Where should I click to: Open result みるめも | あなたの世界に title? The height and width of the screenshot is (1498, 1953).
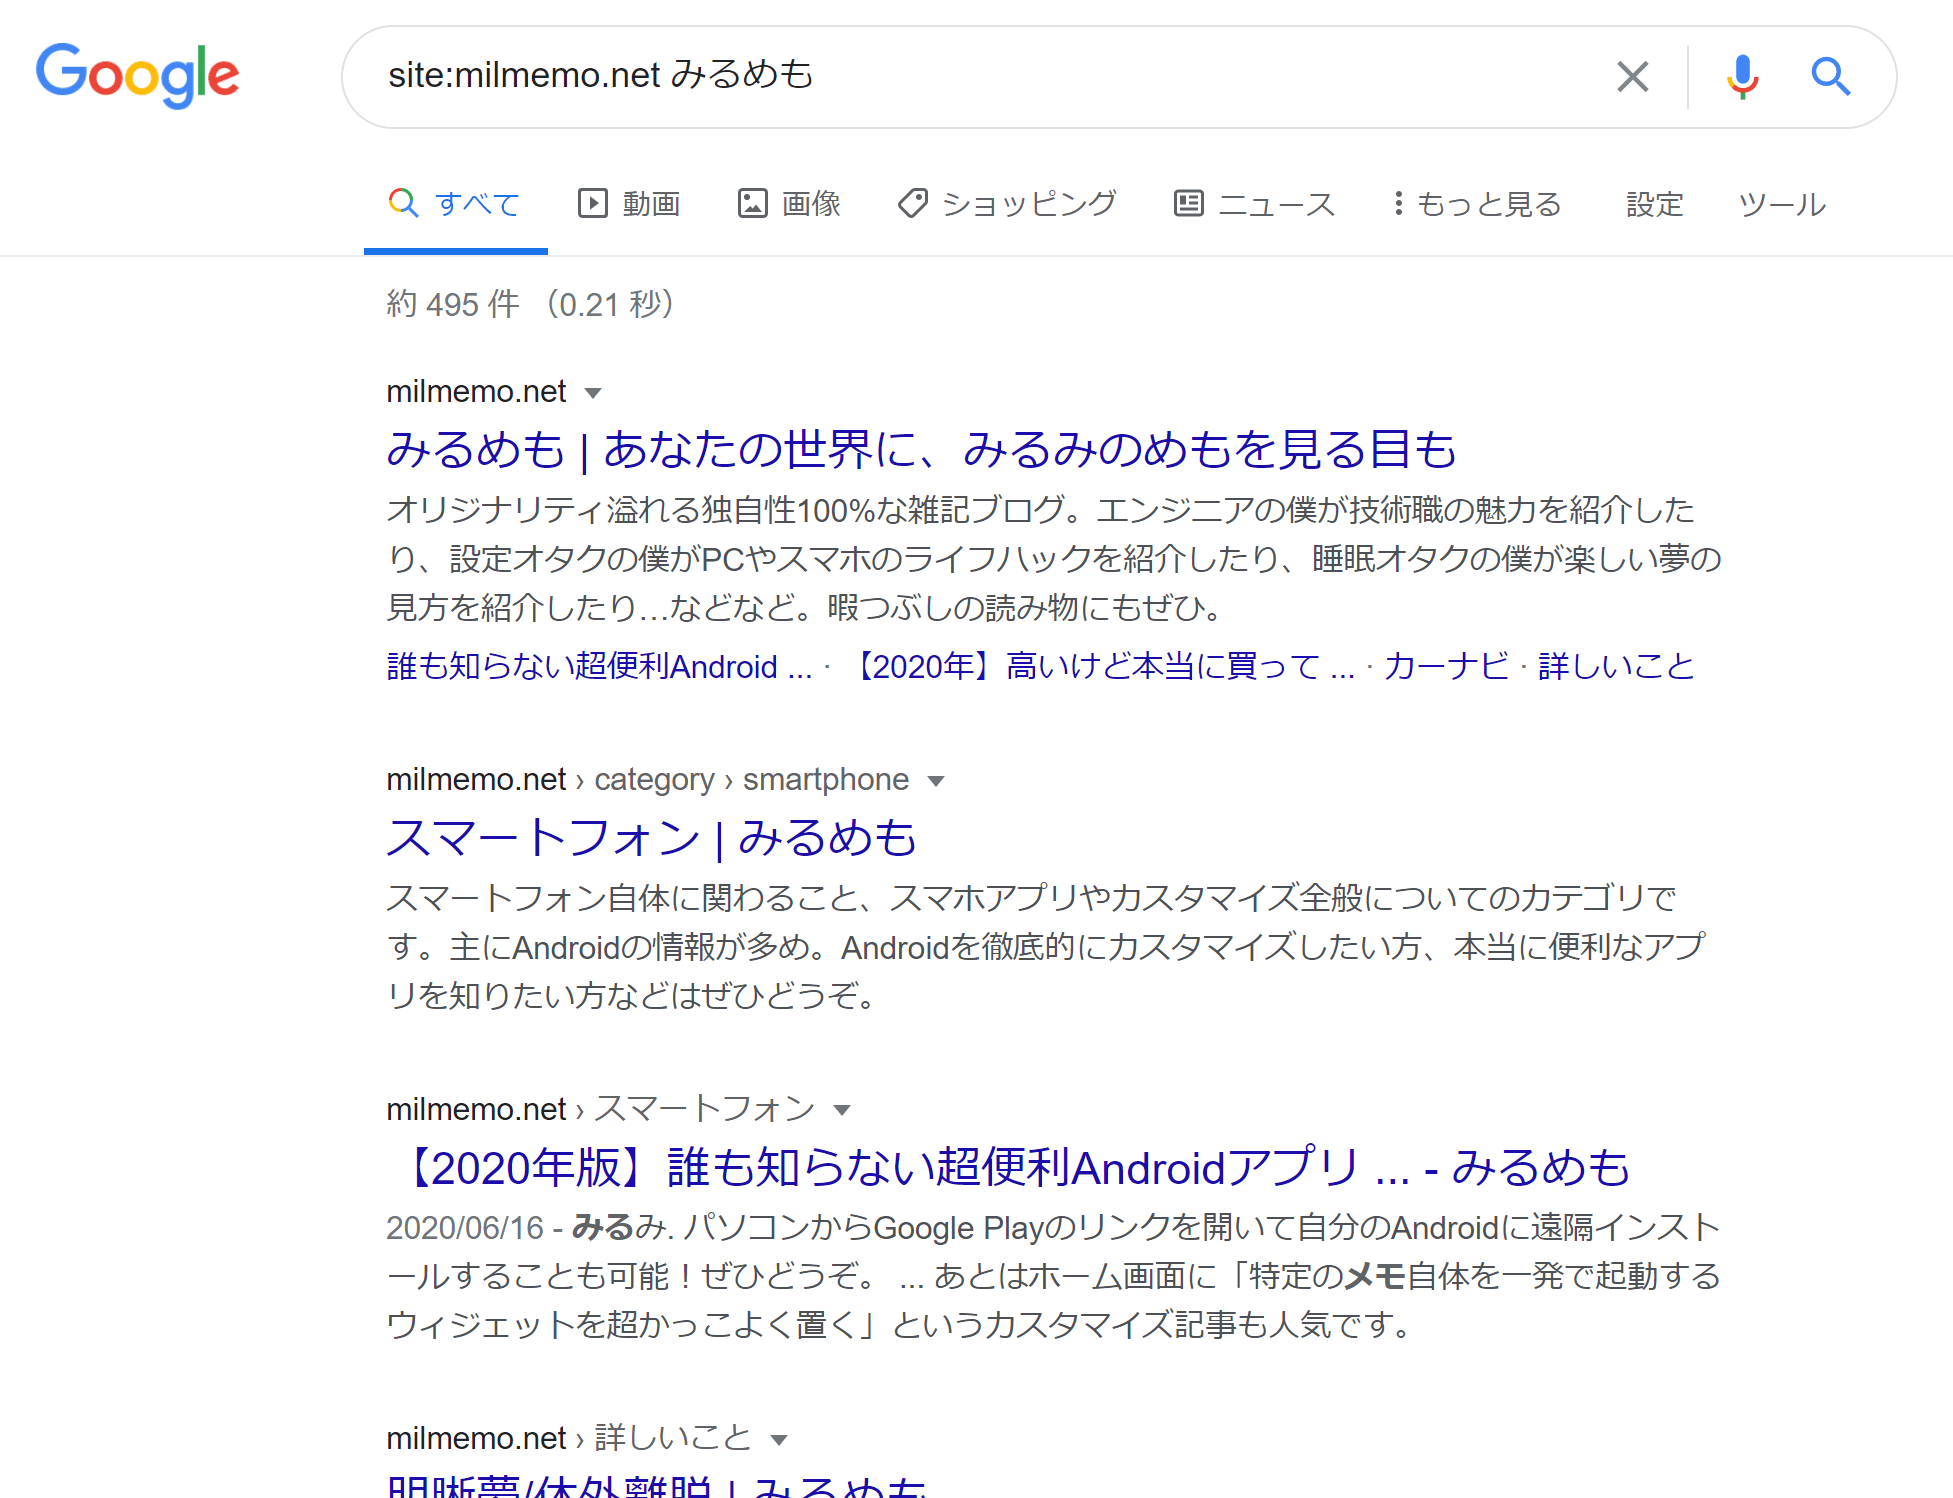coord(921,449)
